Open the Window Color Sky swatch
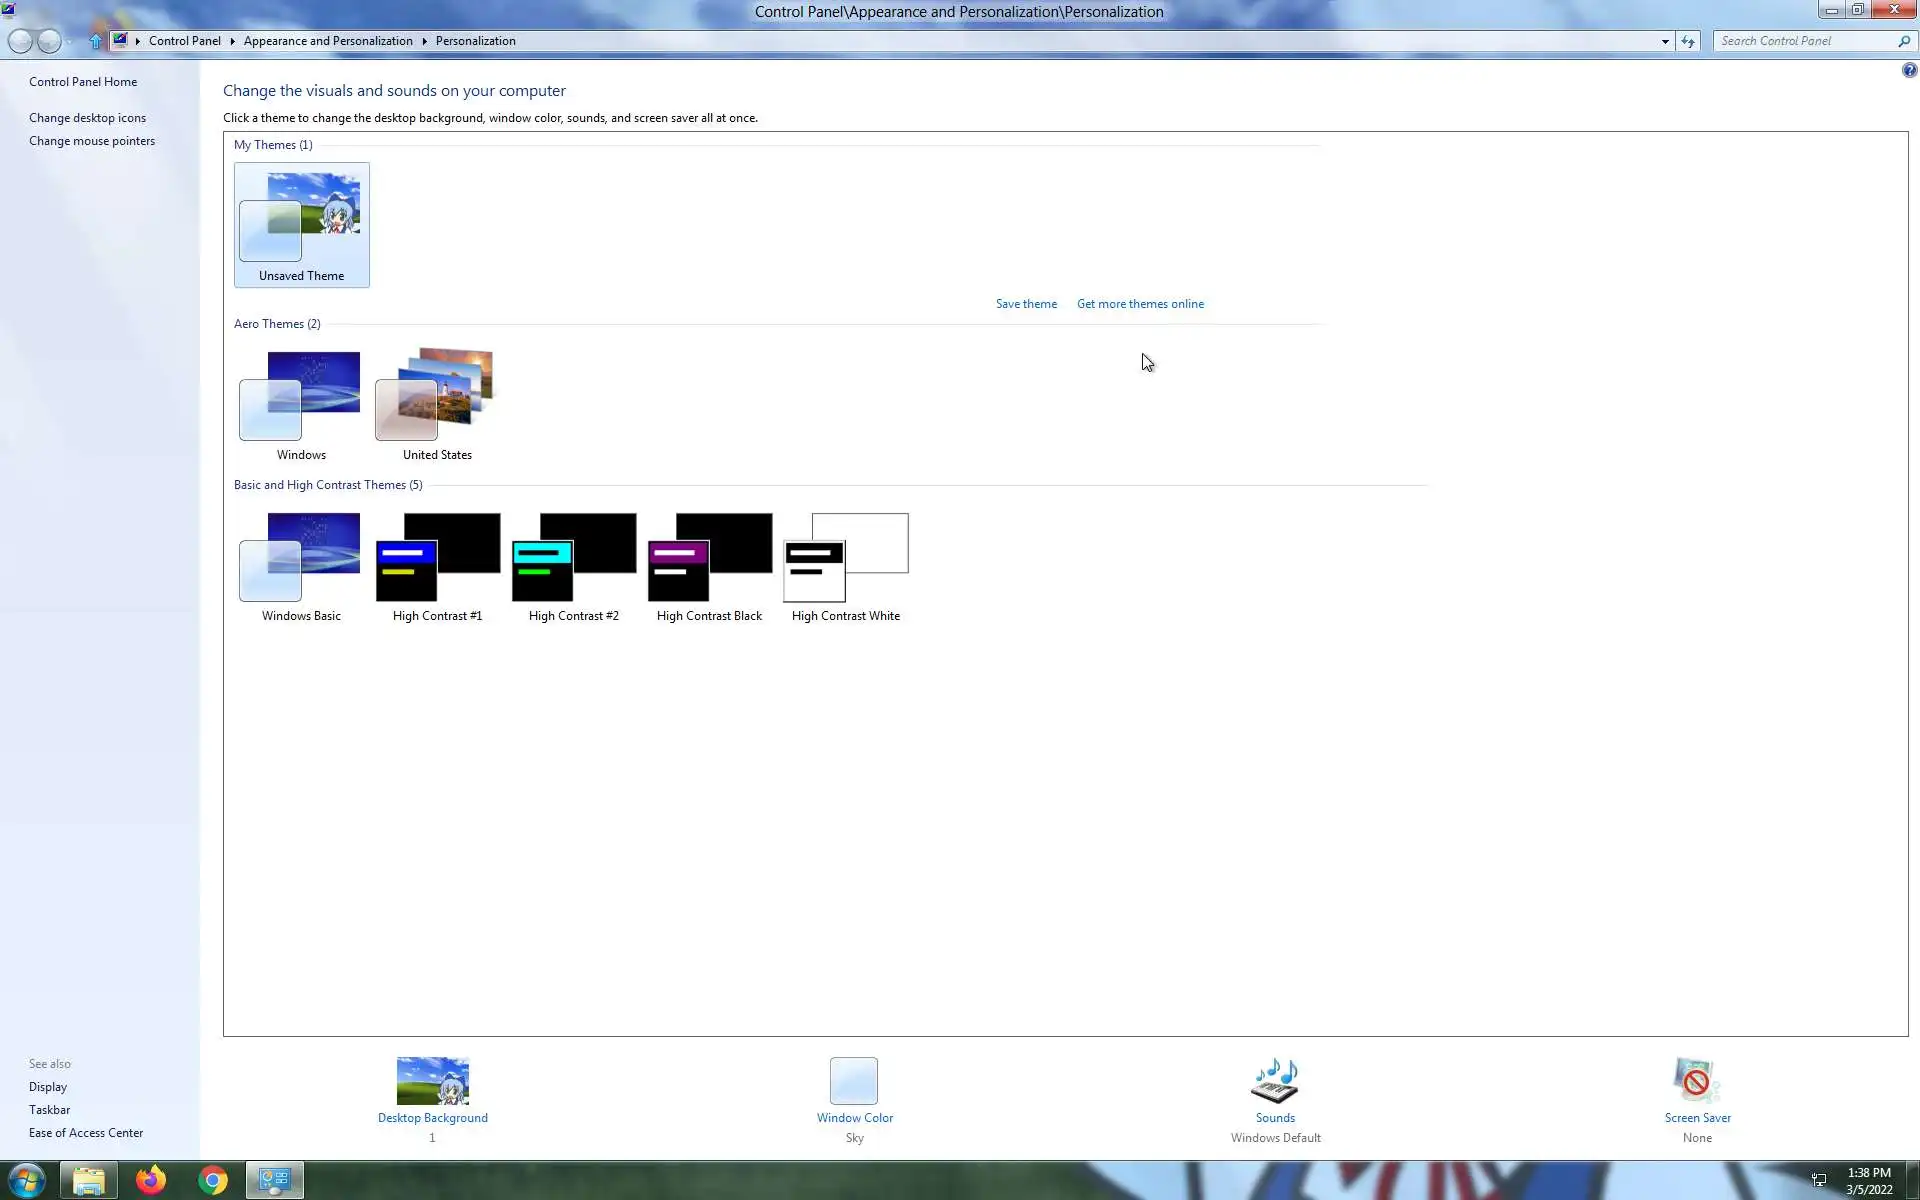This screenshot has height=1200, width=1920. [x=854, y=1081]
